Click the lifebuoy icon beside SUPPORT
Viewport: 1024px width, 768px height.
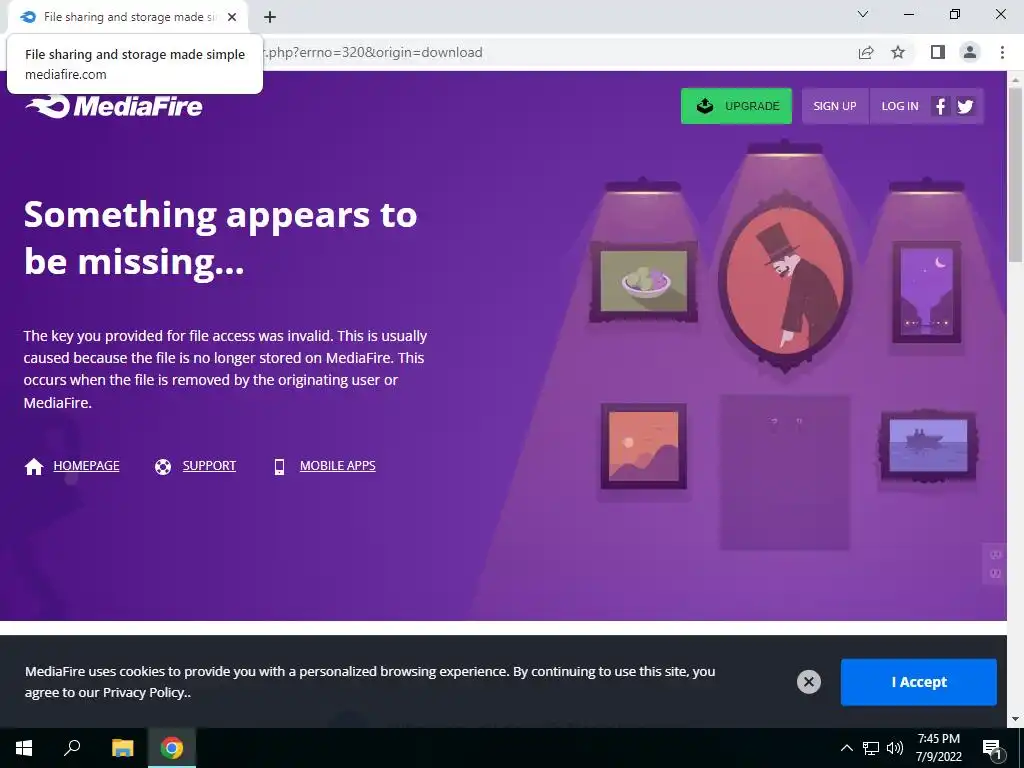(x=163, y=467)
